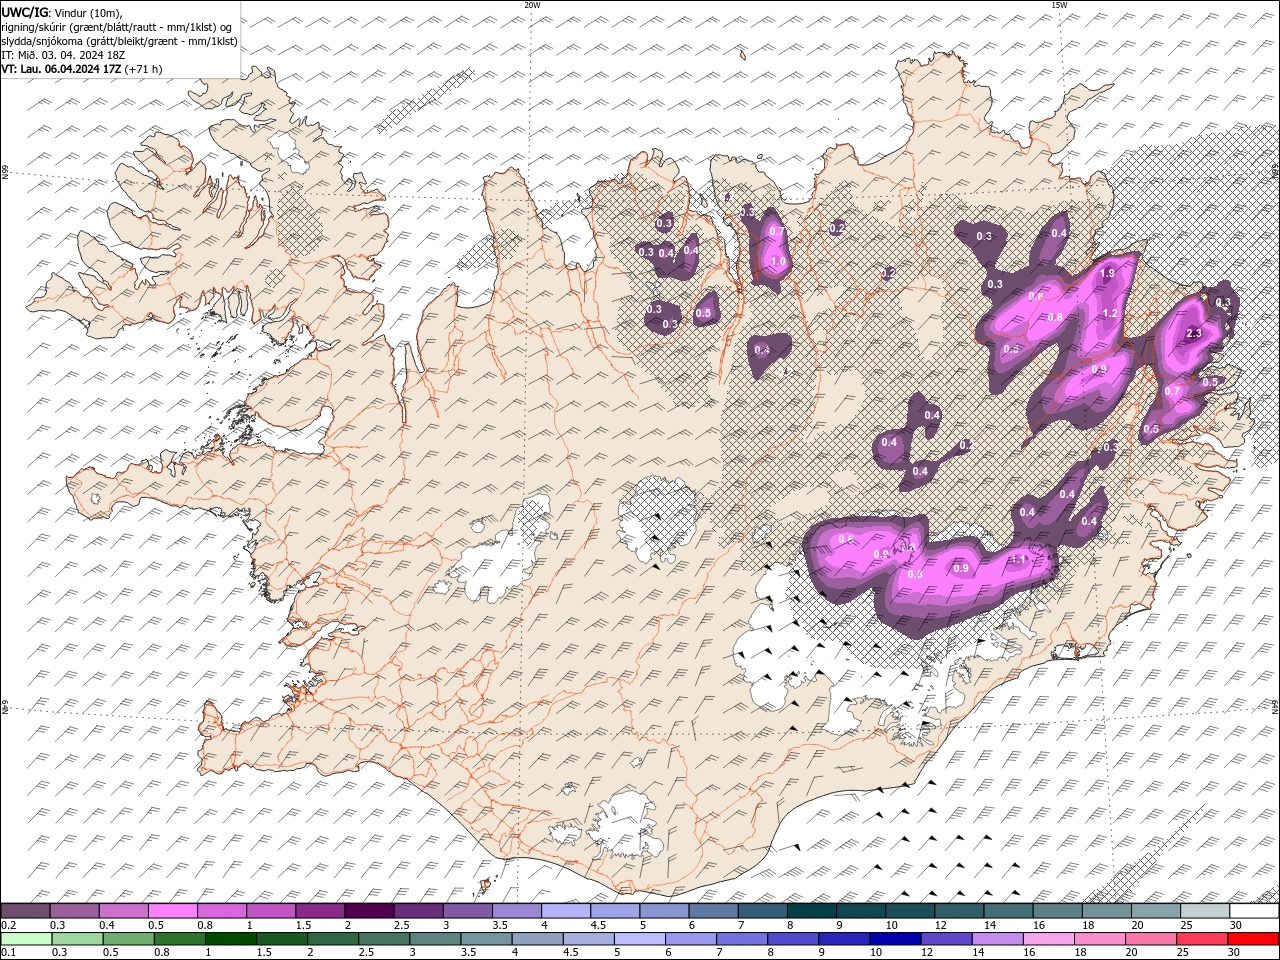
Task: Click the 0.8 snowfall value in the northeast
Action: click(x=1055, y=318)
